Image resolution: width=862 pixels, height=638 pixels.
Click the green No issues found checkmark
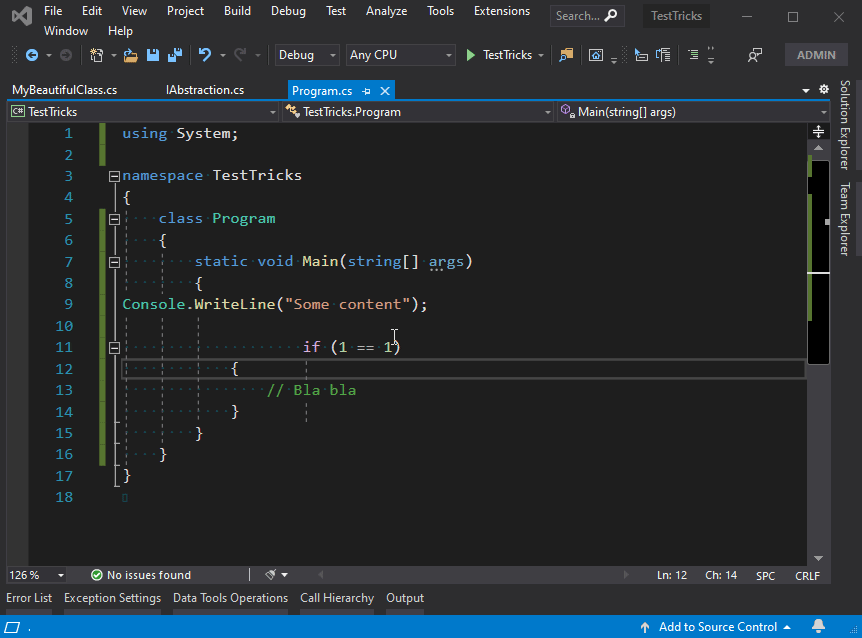97,575
